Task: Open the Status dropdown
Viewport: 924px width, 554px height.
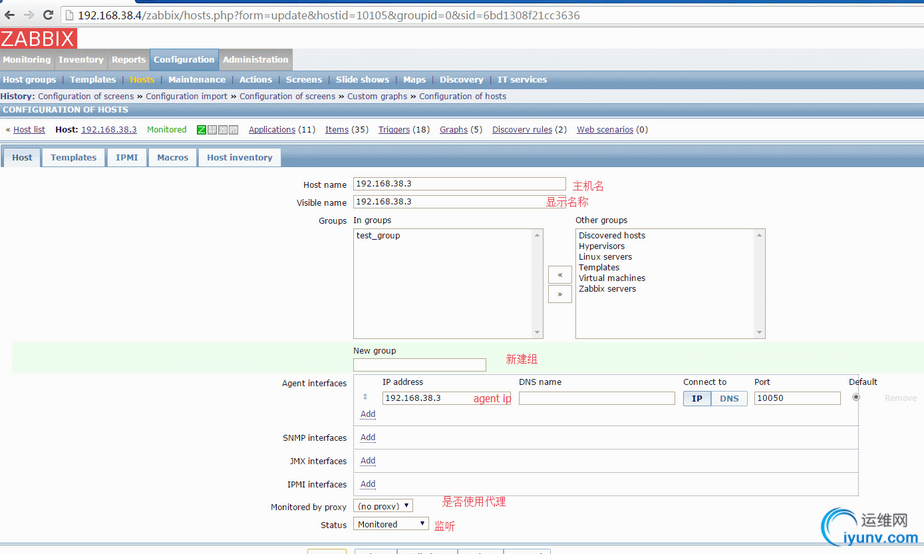Action: click(x=391, y=524)
